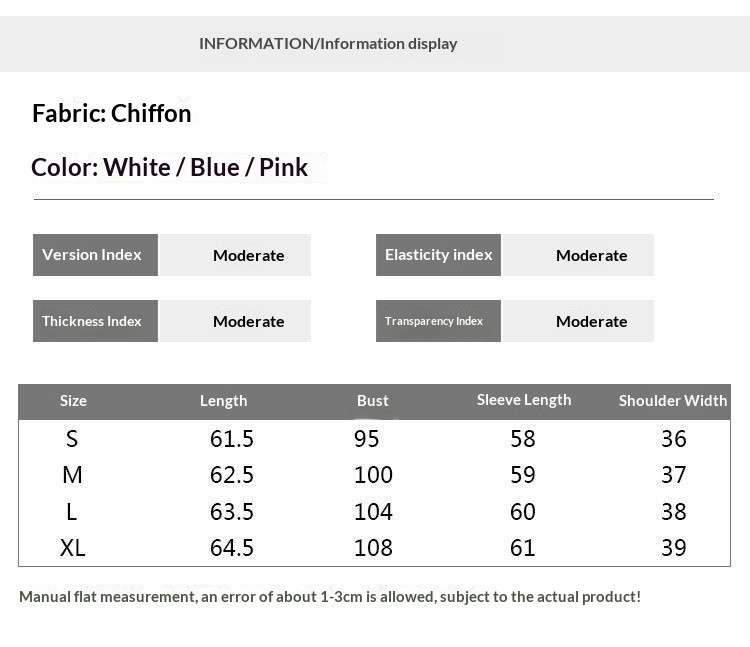Click the Fabric: Chiffon text
This screenshot has width=750, height=647.
112,113
